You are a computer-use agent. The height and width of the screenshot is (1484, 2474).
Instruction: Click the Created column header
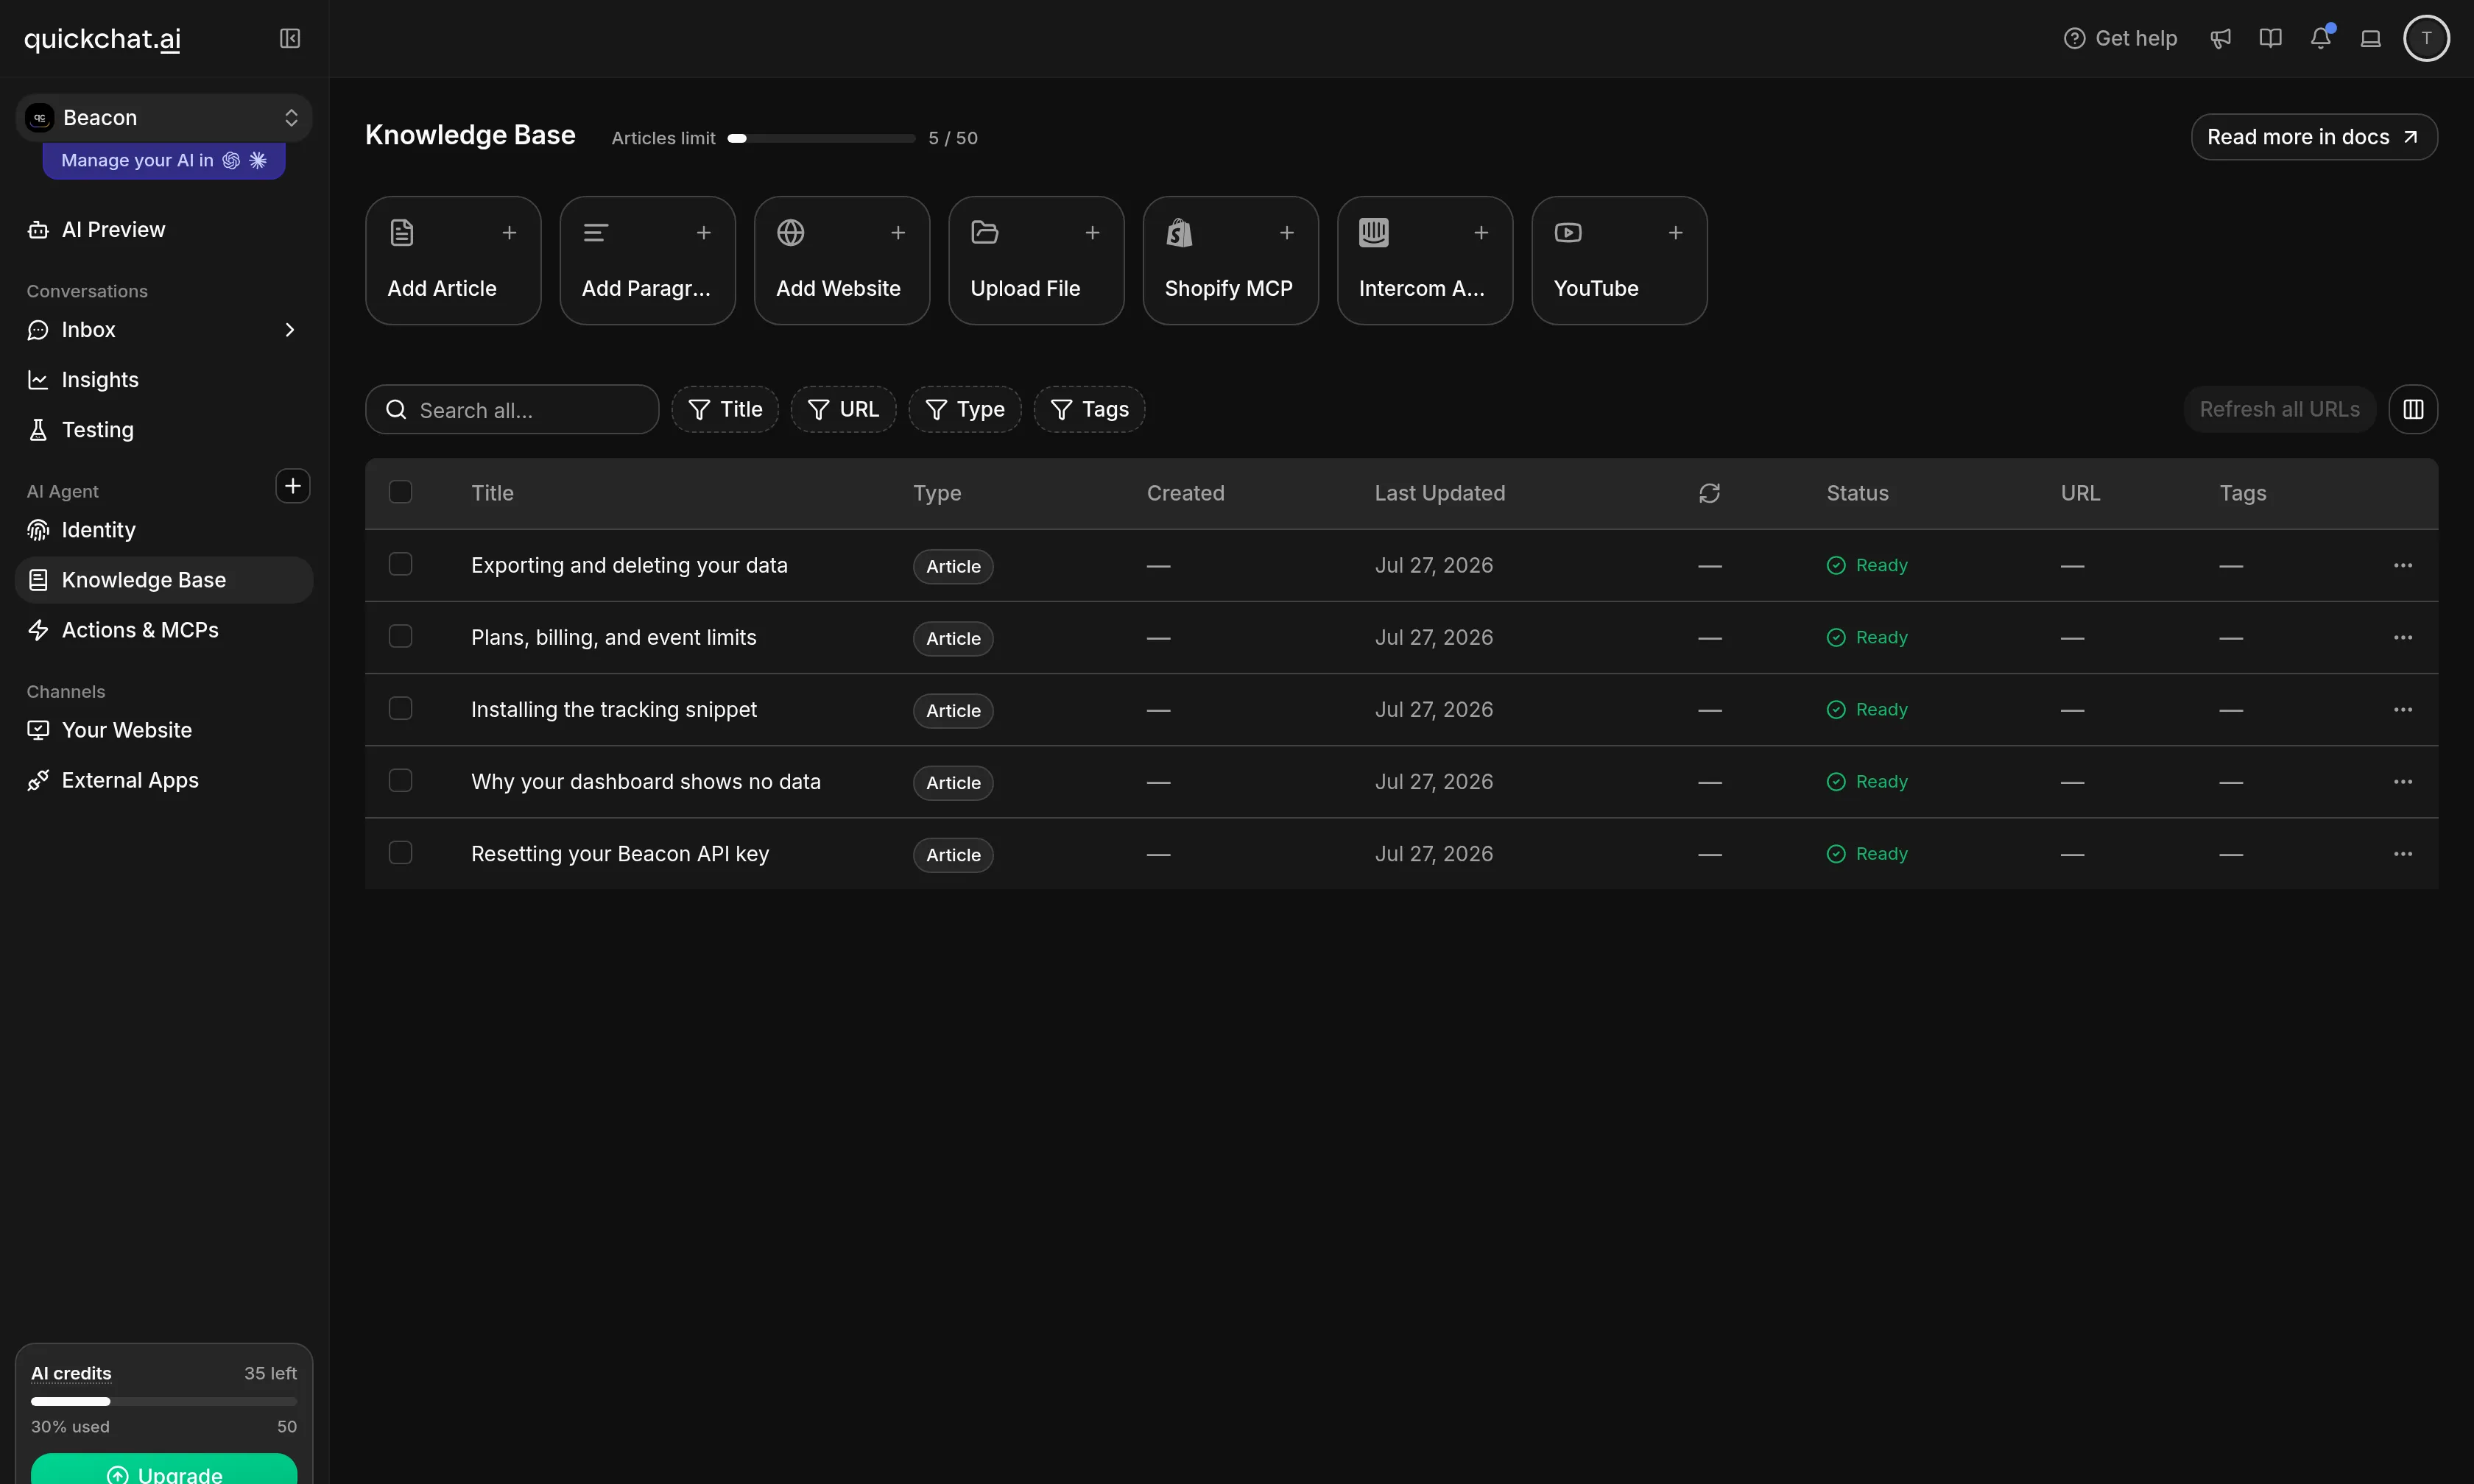(1185, 493)
